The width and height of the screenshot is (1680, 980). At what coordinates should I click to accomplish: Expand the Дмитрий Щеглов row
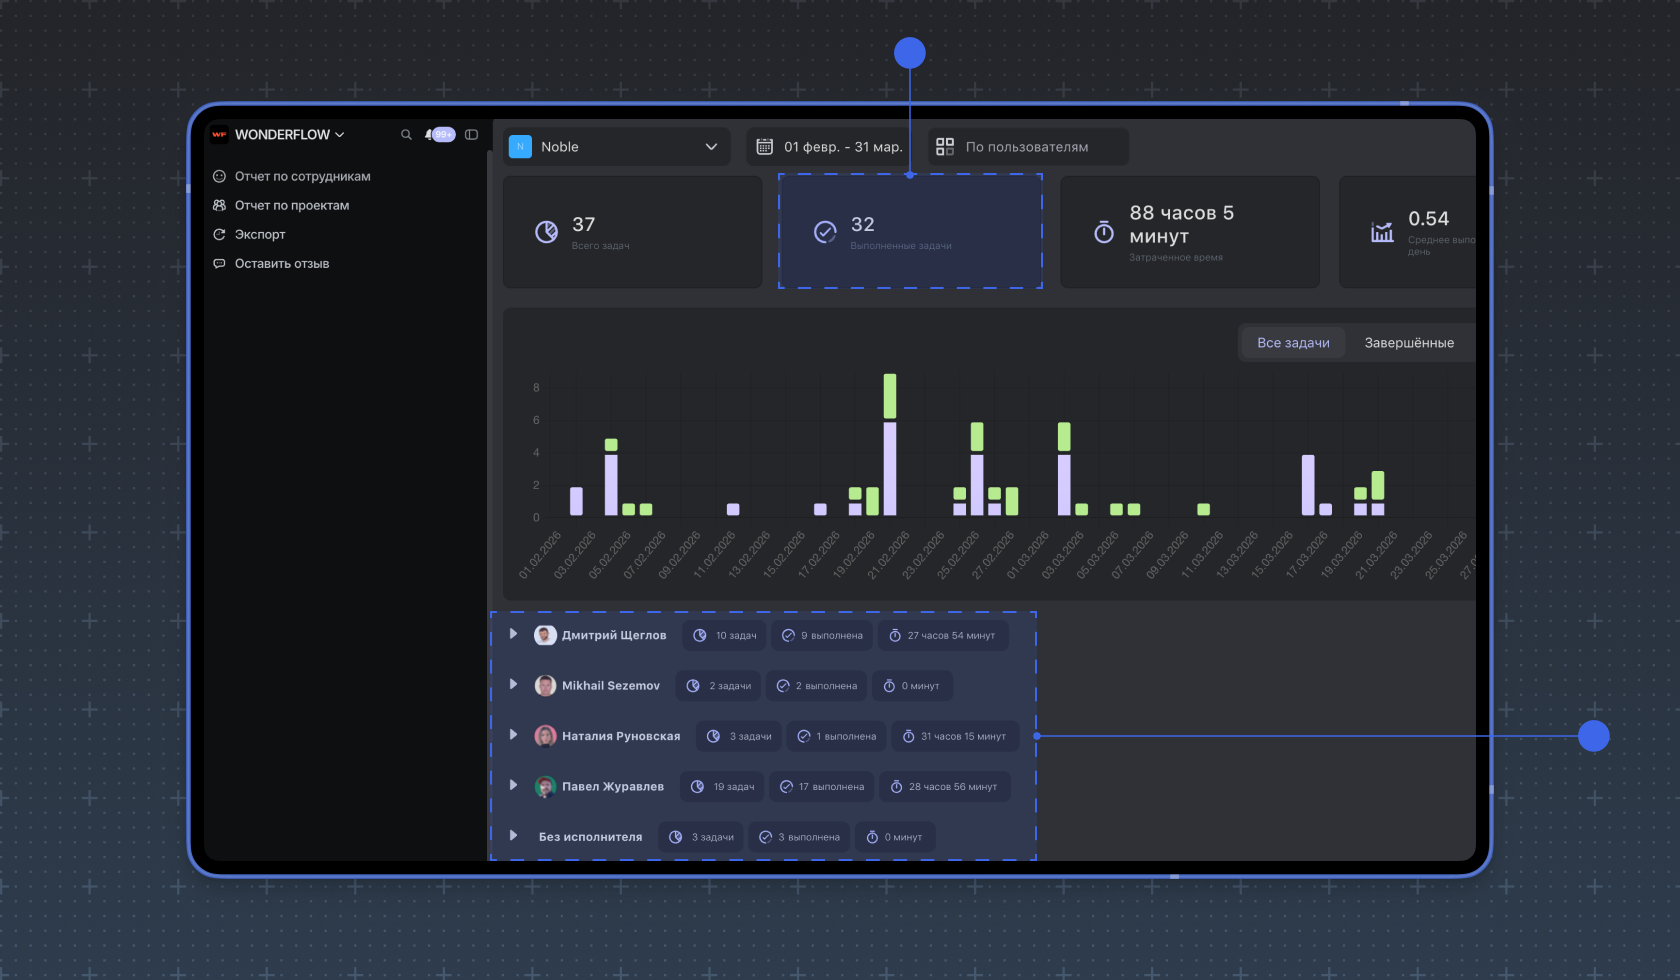[x=514, y=634]
